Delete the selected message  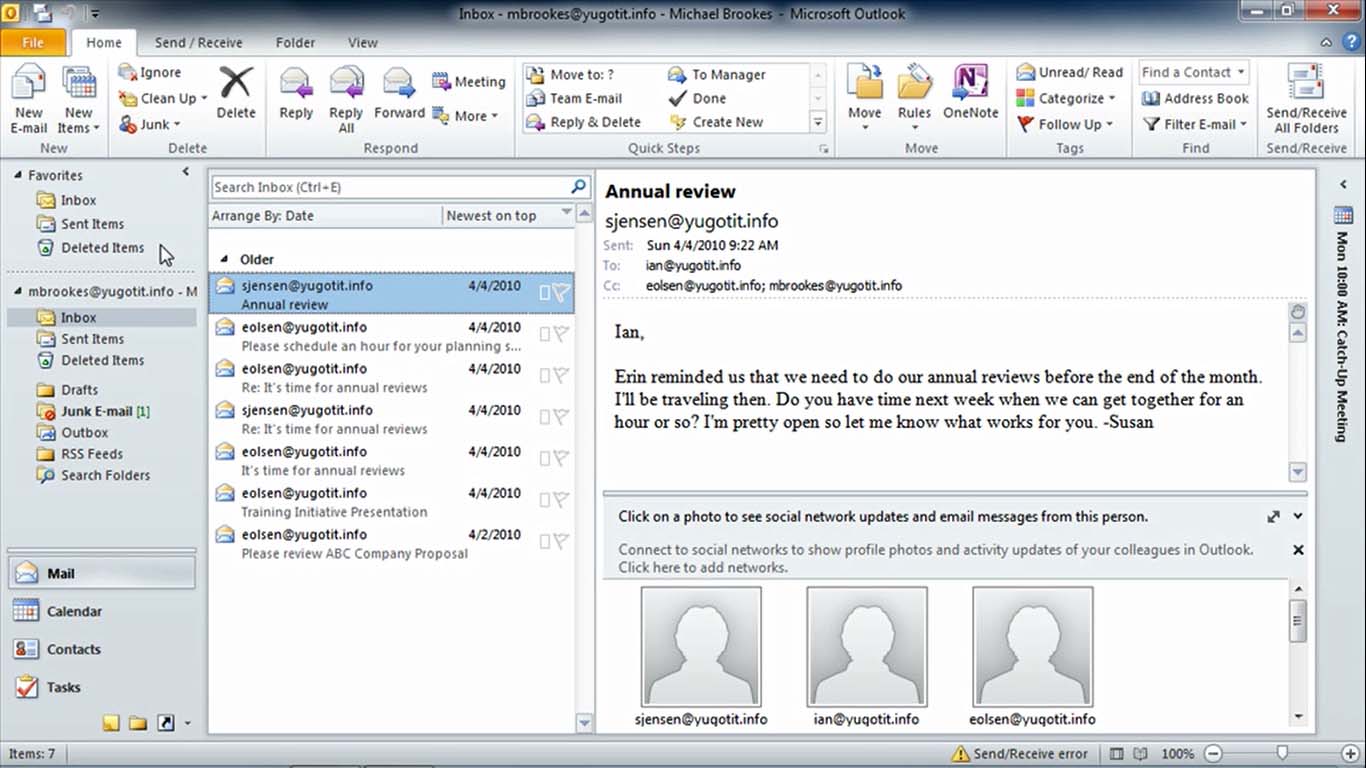coord(236,92)
